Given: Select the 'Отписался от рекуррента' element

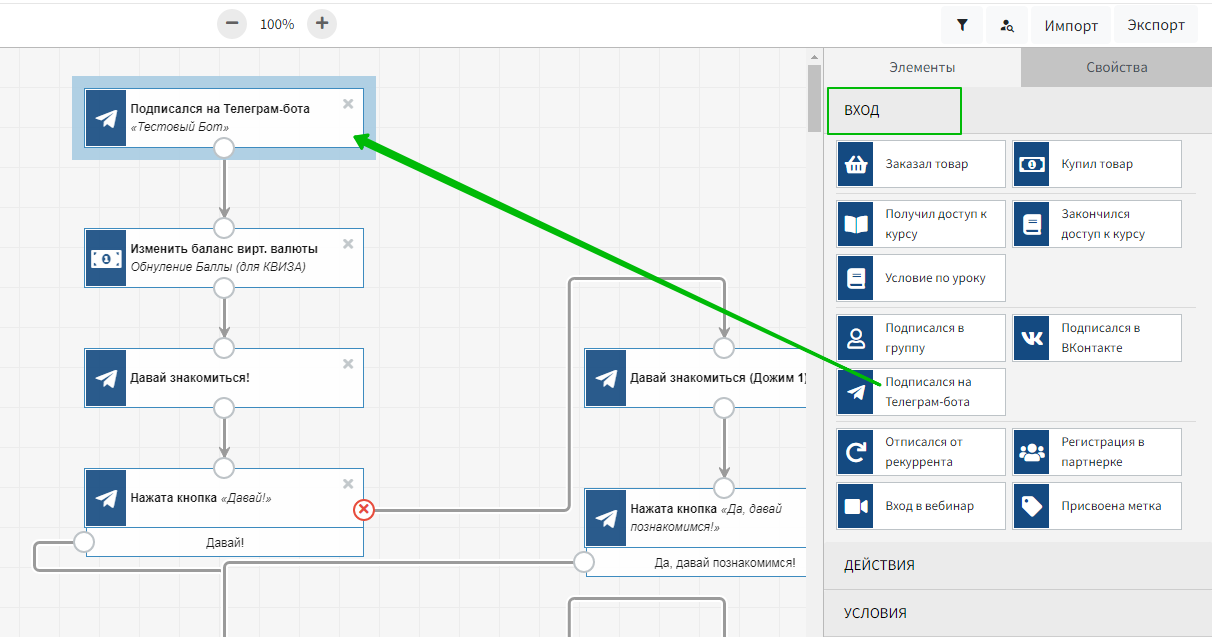Looking at the screenshot, I should point(921,452).
